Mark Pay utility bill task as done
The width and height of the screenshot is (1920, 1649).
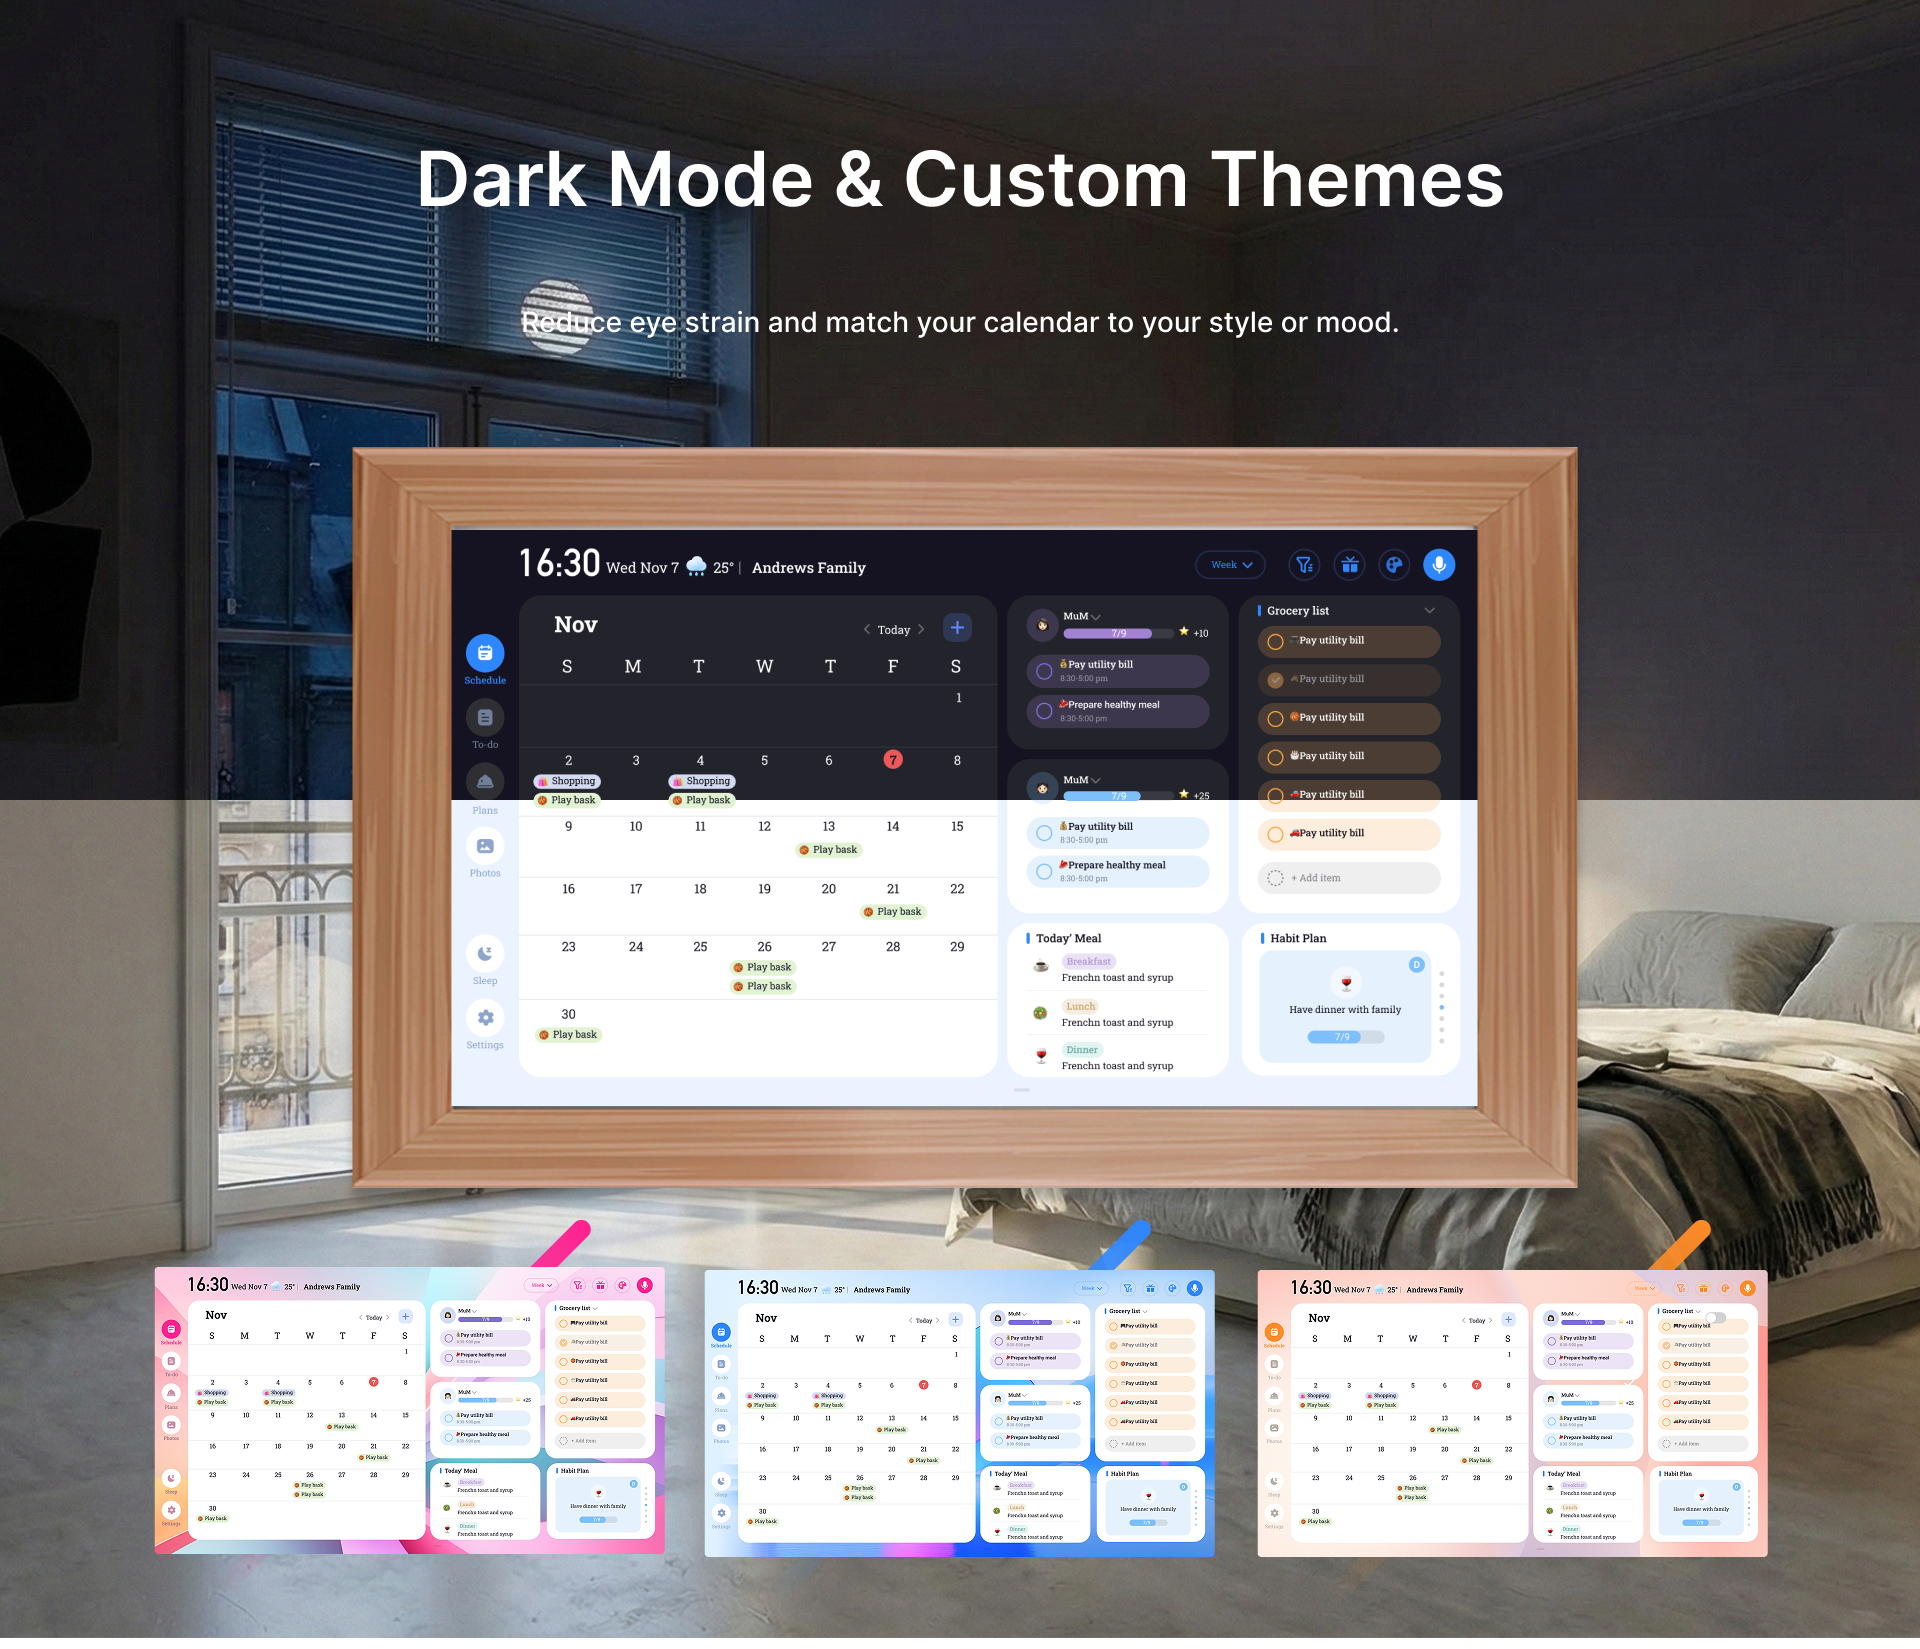pos(1045,671)
